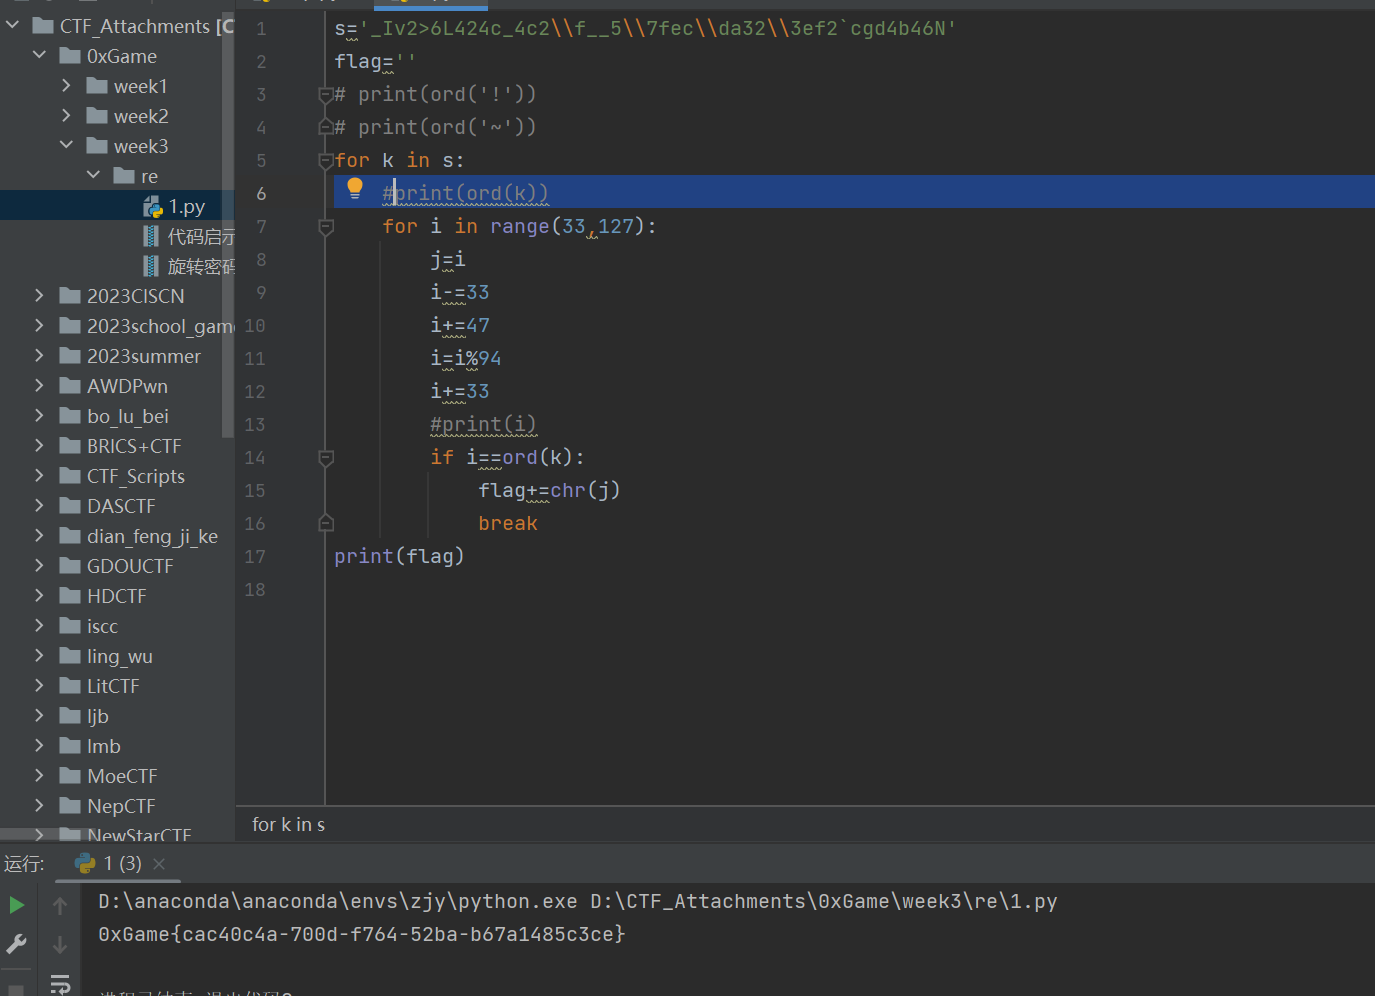
Task: Collapse the week3 folder
Action: (66, 146)
